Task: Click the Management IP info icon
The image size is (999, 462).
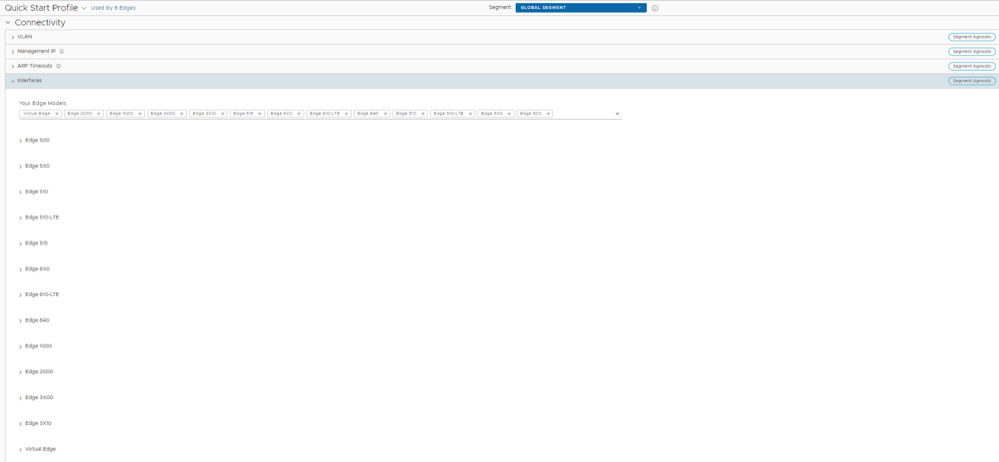Action: (62, 51)
